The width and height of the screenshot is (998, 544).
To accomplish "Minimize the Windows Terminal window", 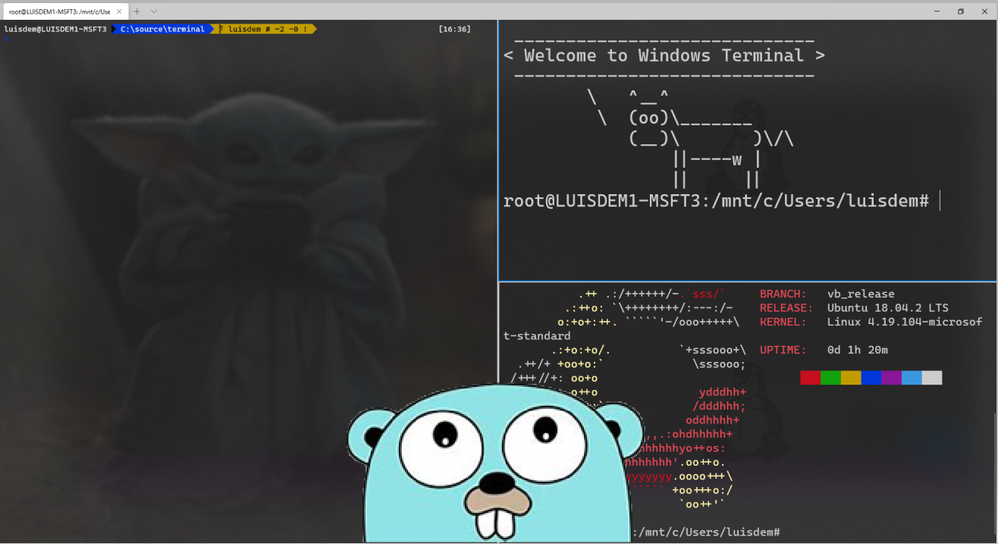I will point(937,11).
